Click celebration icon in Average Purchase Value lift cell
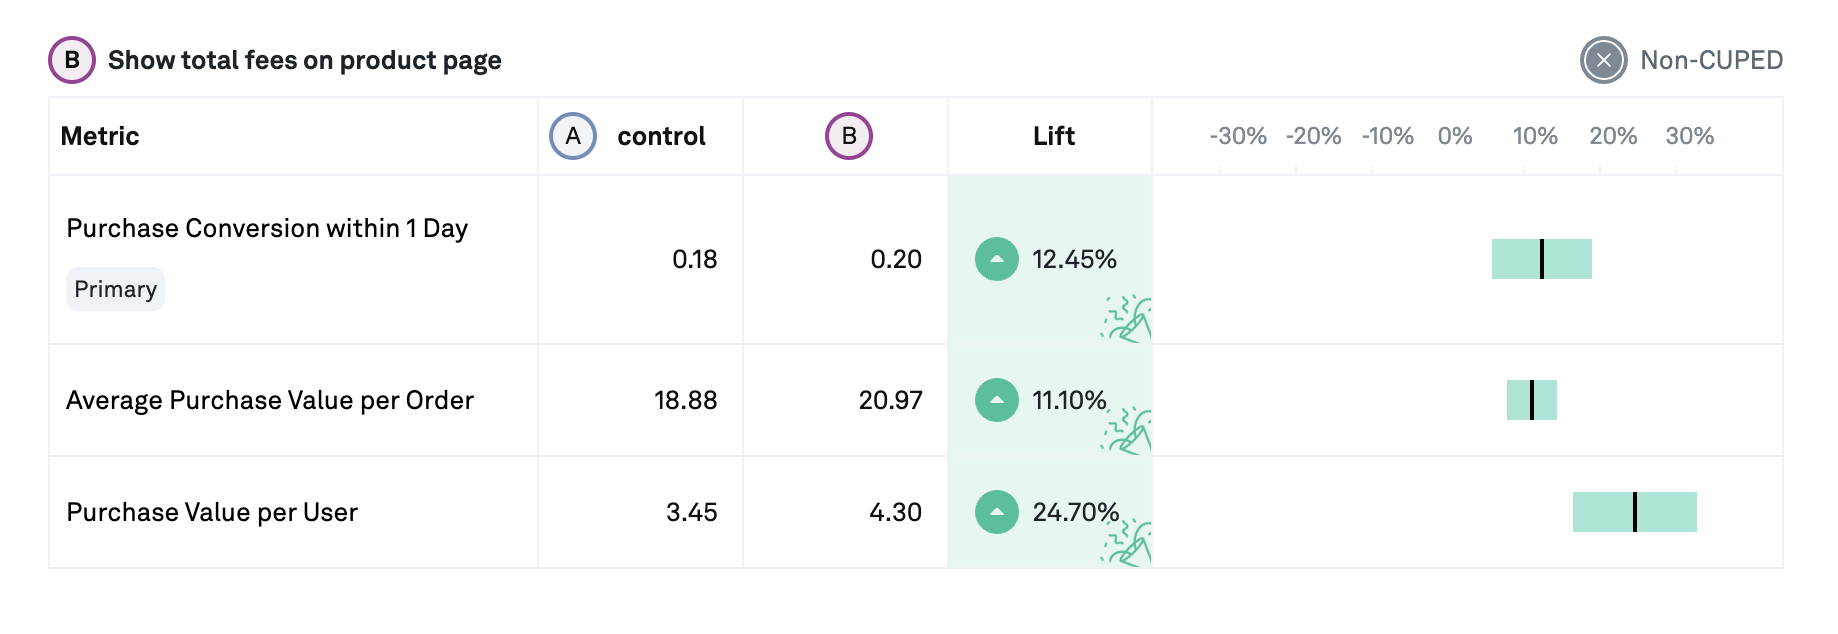The image size is (1838, 634). [x=1128, y=431]
